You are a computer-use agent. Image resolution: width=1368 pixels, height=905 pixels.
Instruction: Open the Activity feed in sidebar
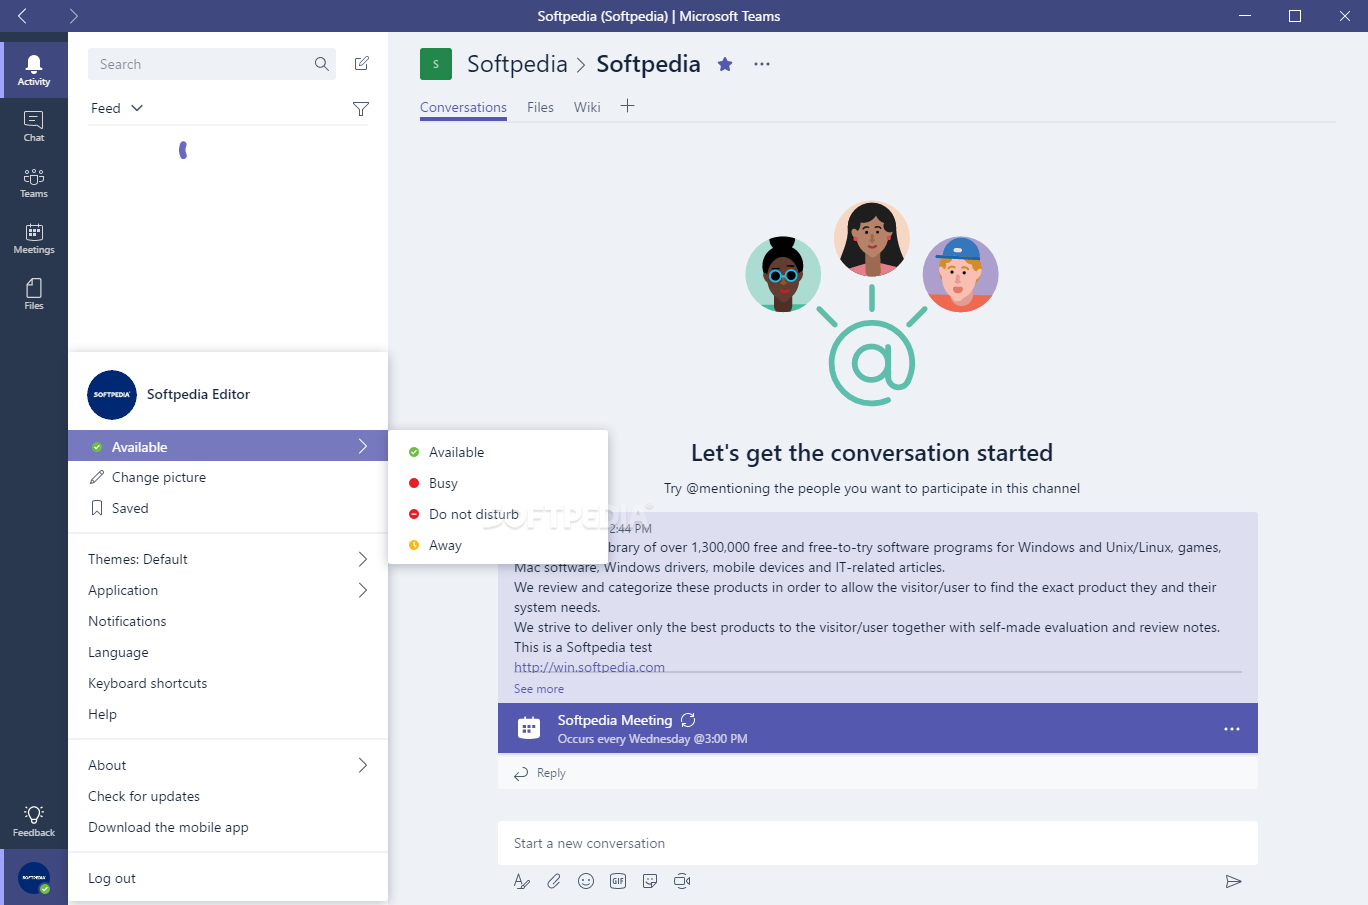click(34, 70)
